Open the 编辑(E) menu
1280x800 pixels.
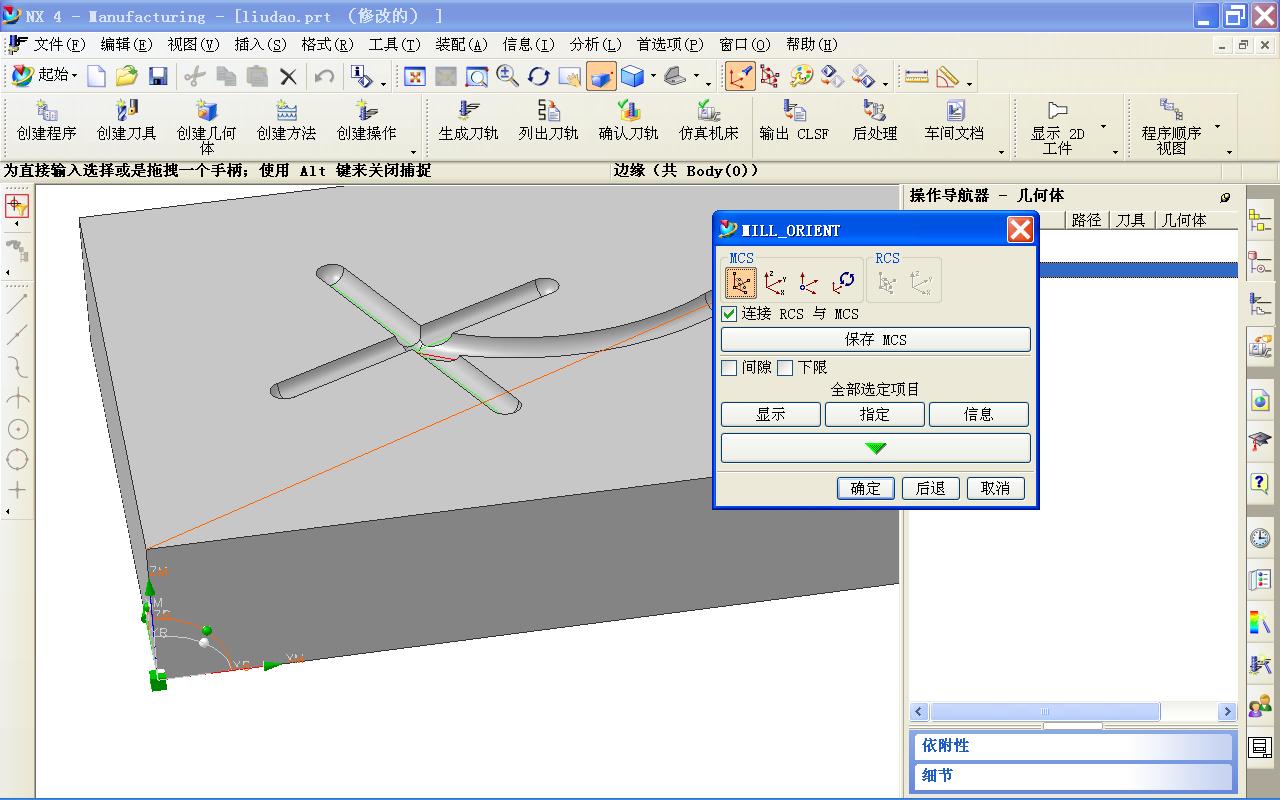[x=126, y=44]
